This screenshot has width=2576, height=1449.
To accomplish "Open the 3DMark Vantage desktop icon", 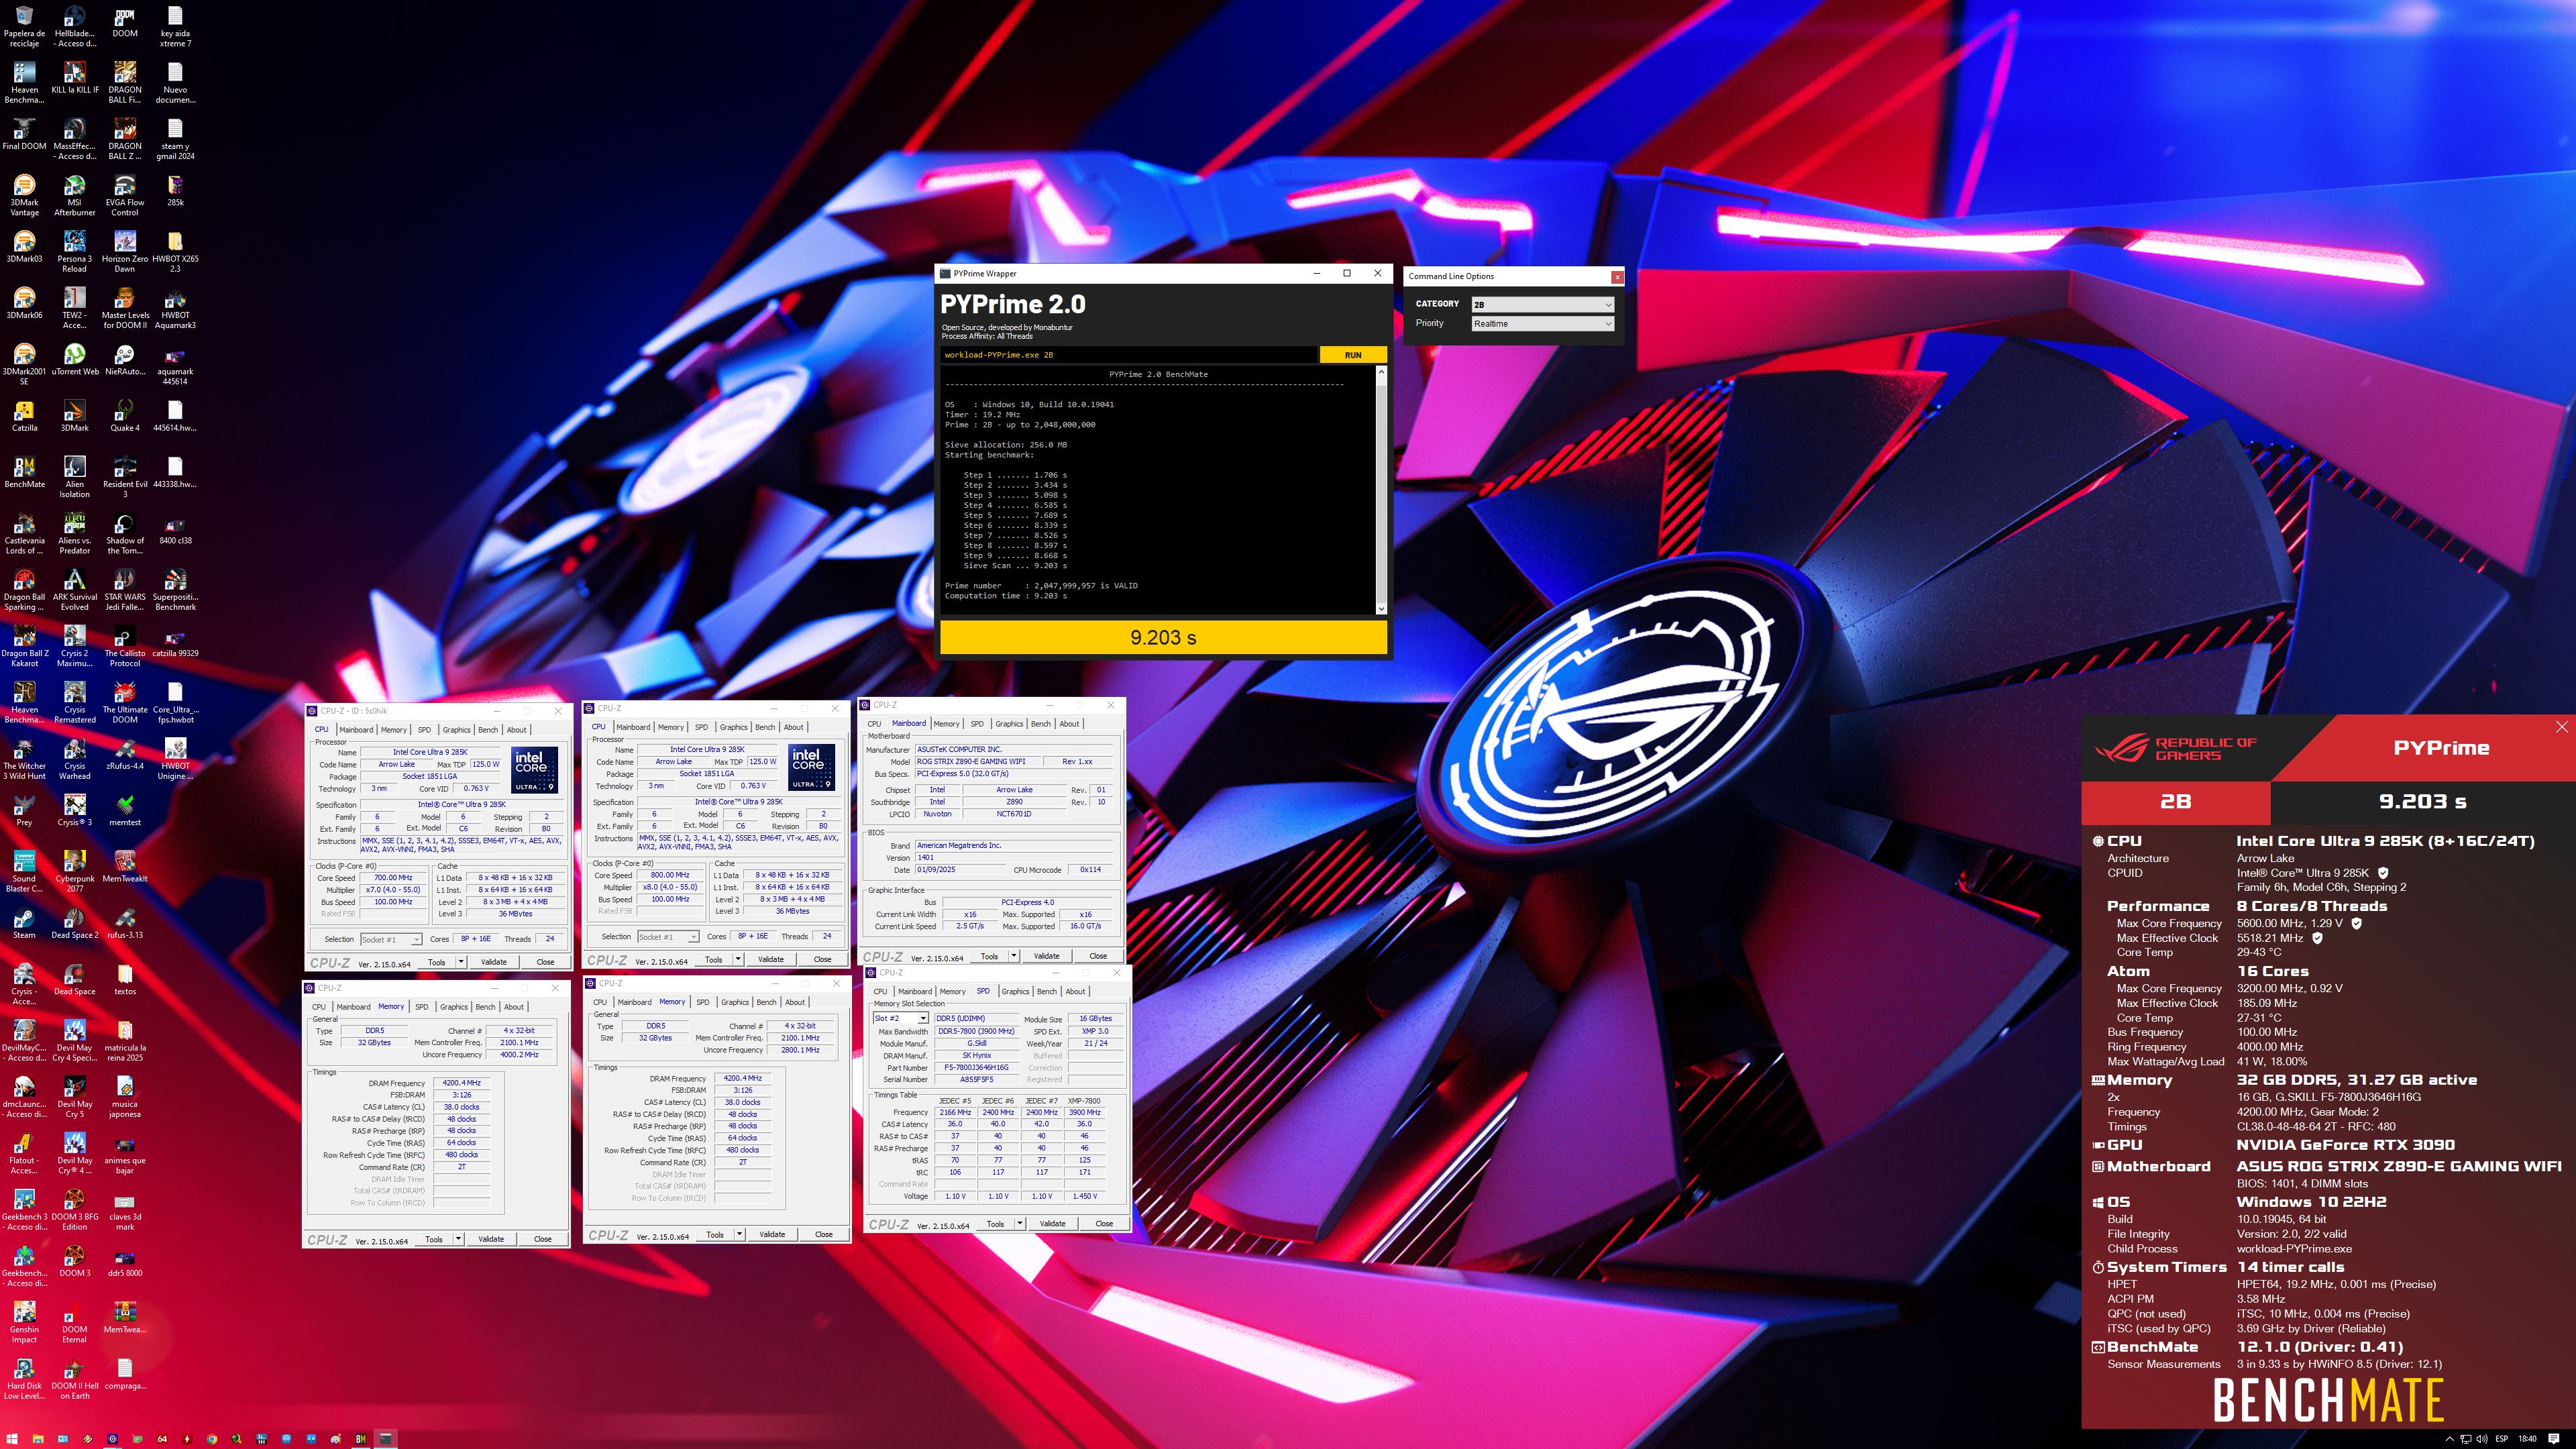I will coord(24,195).
